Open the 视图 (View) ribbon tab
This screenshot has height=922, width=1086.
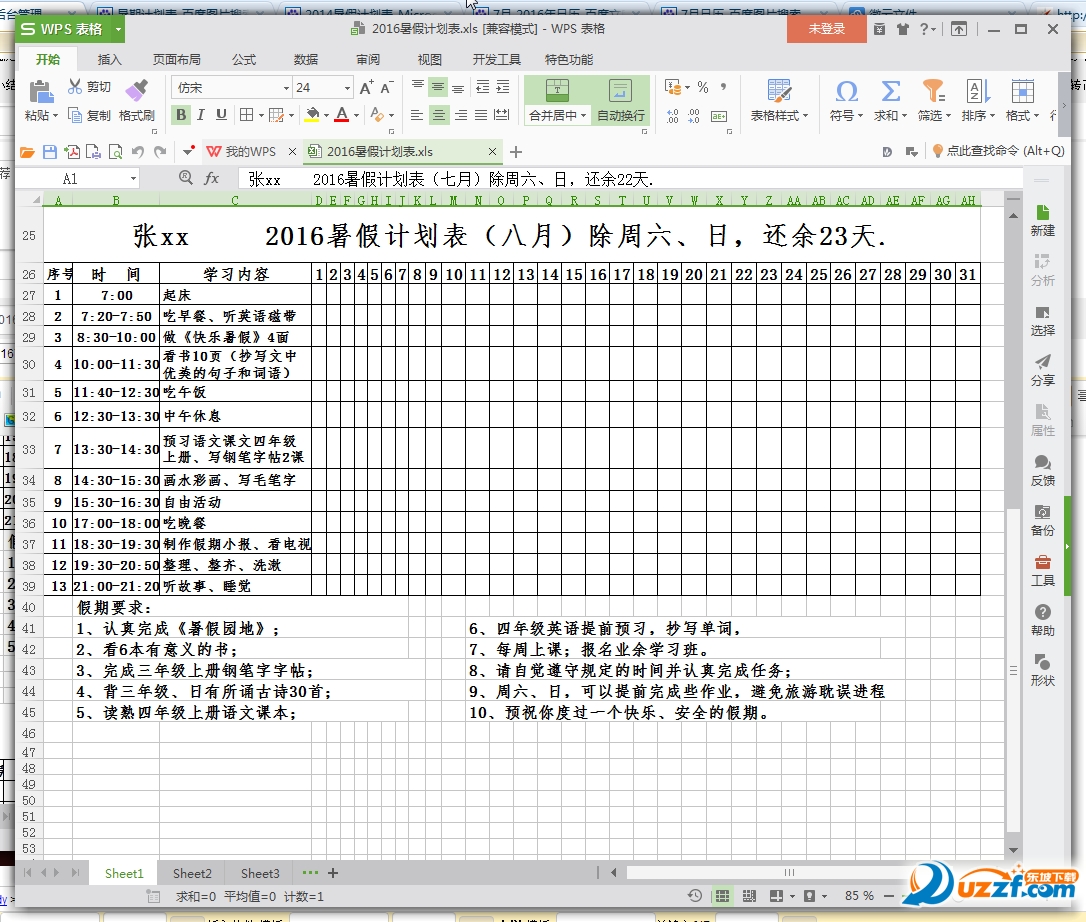click(x=429, y=60)
